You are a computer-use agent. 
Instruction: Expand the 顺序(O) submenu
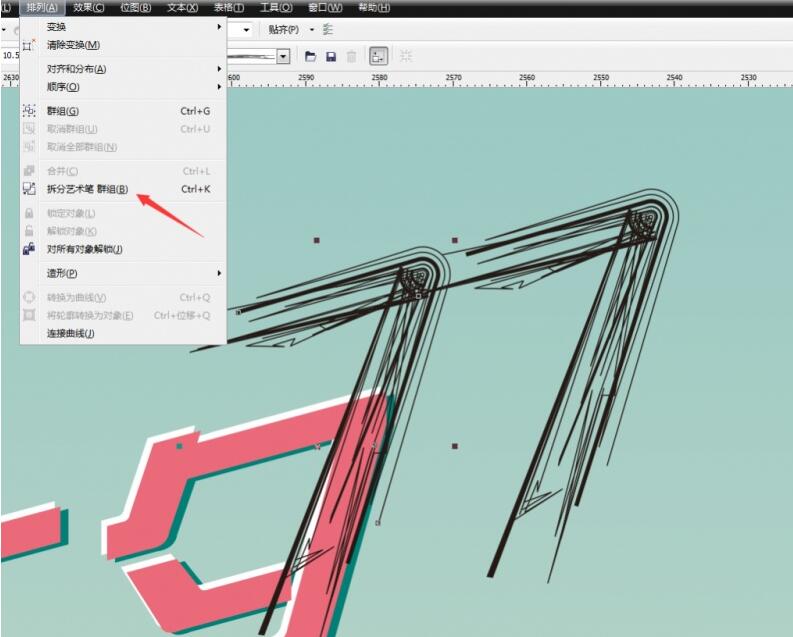(123, 87)
